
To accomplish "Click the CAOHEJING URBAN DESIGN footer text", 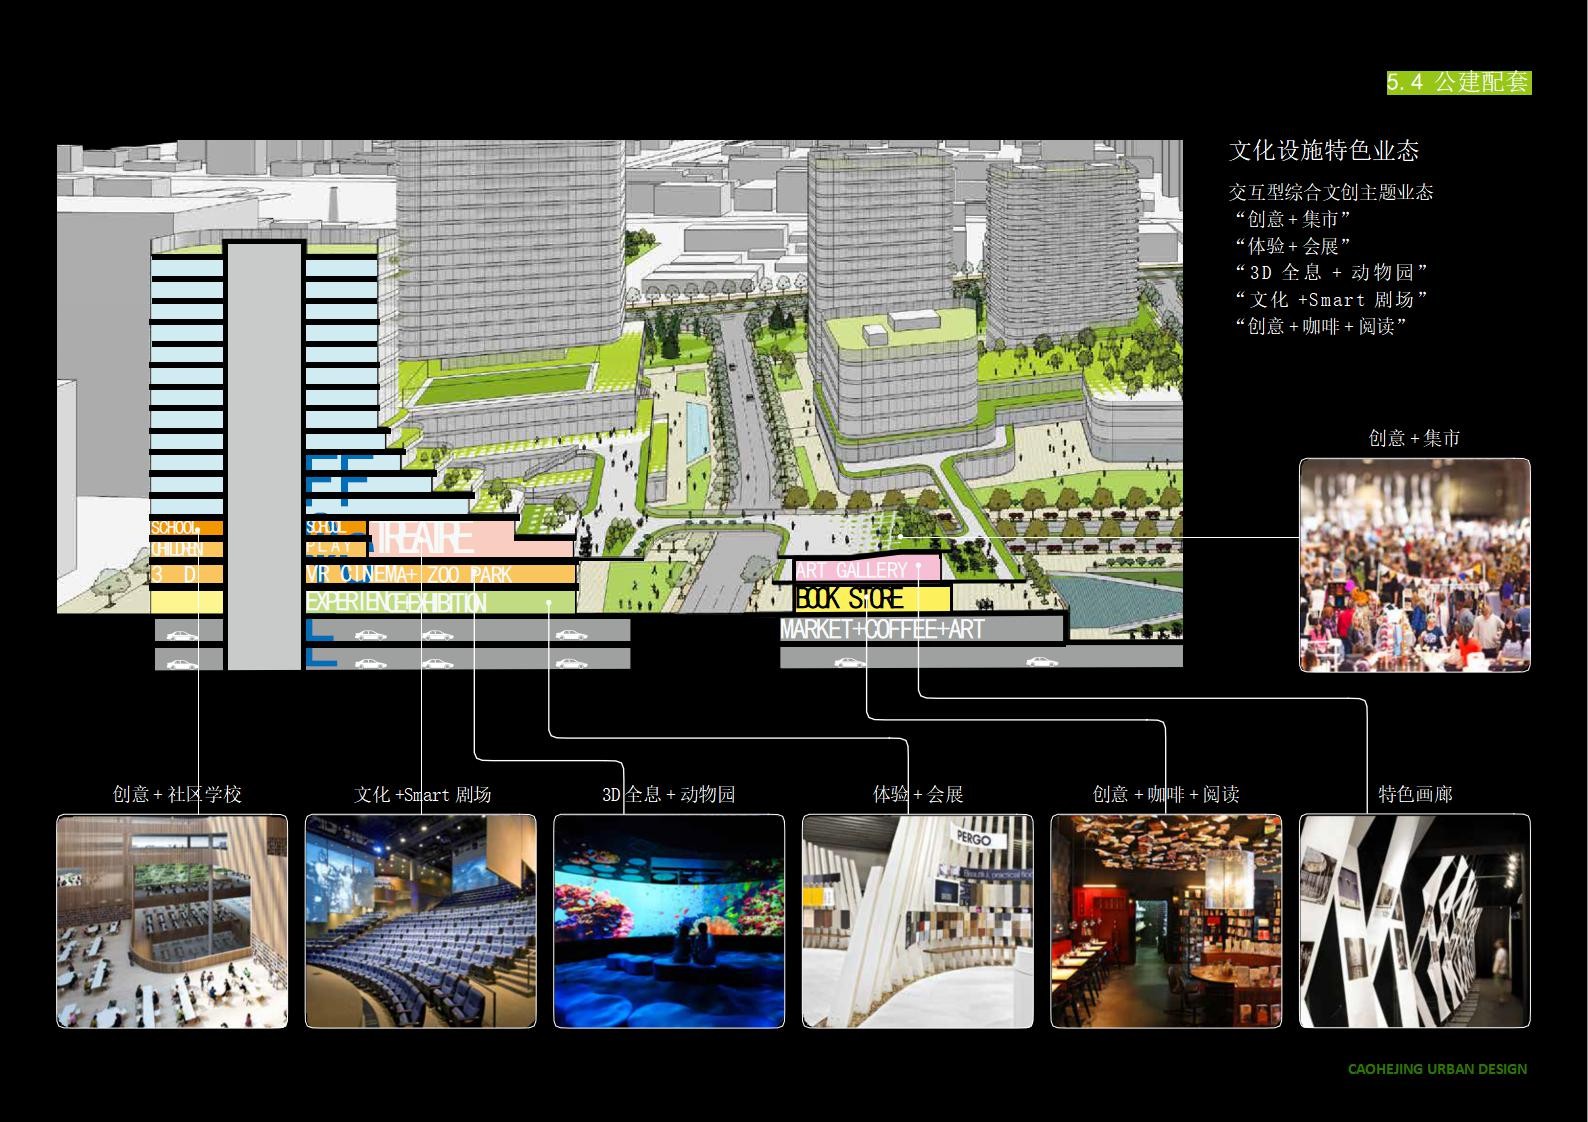I will (x=1437, y=1069).
